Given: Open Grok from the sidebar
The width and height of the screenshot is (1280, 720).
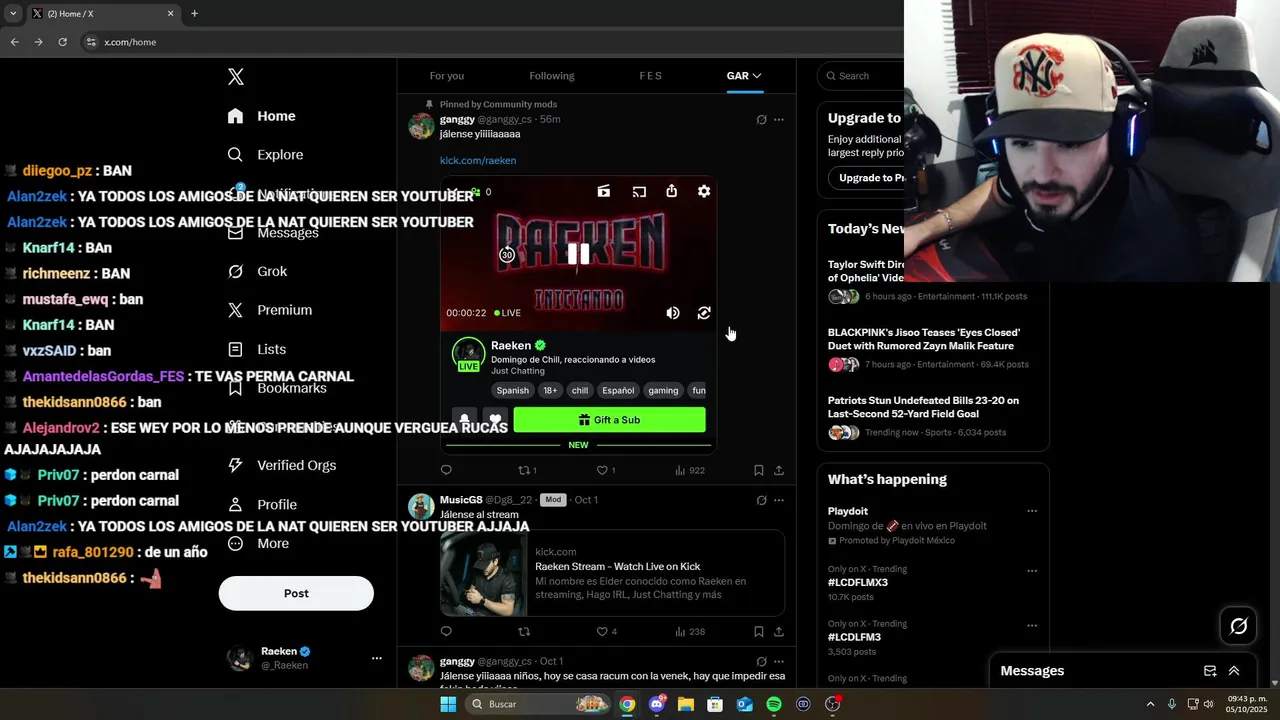Looking at the screenshot, I should 257,271.
